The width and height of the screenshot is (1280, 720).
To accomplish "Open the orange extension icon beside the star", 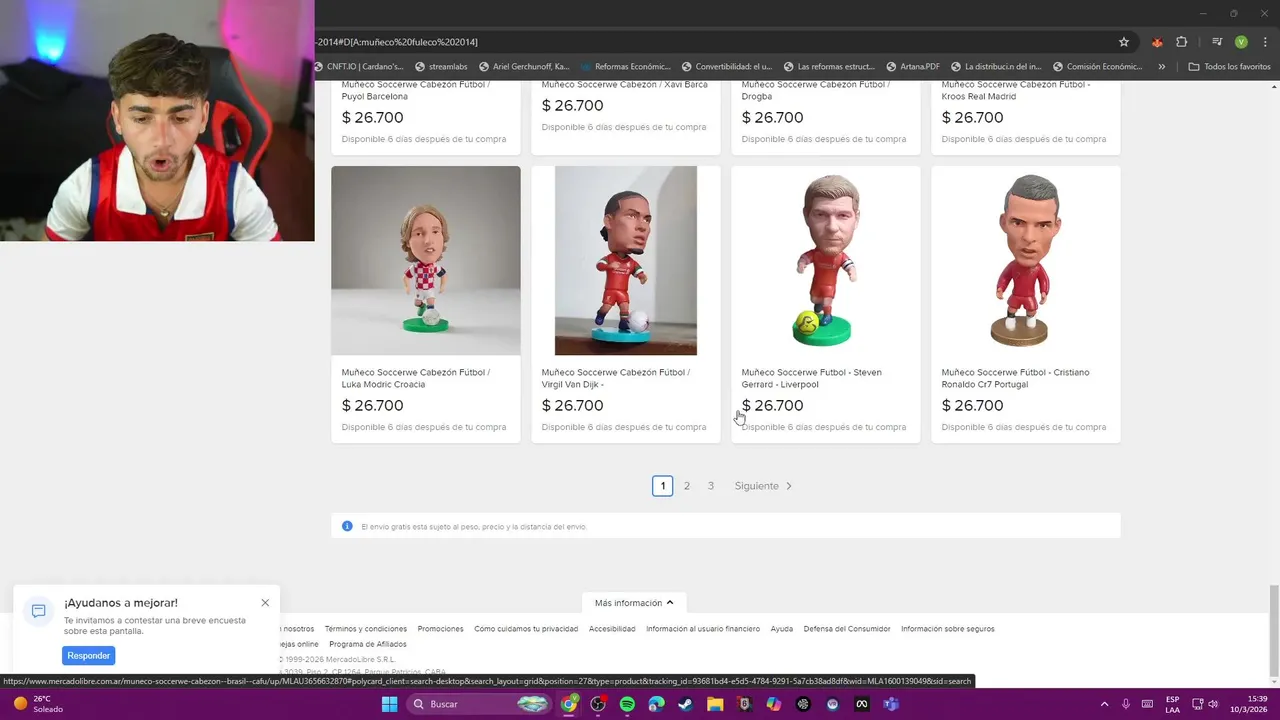I will point(1157,42).
